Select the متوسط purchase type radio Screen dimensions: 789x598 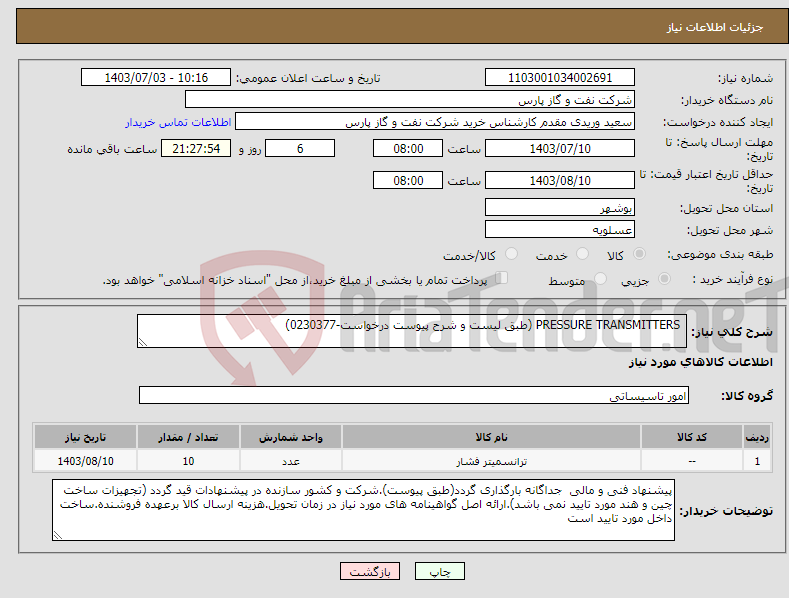point(600,278)
